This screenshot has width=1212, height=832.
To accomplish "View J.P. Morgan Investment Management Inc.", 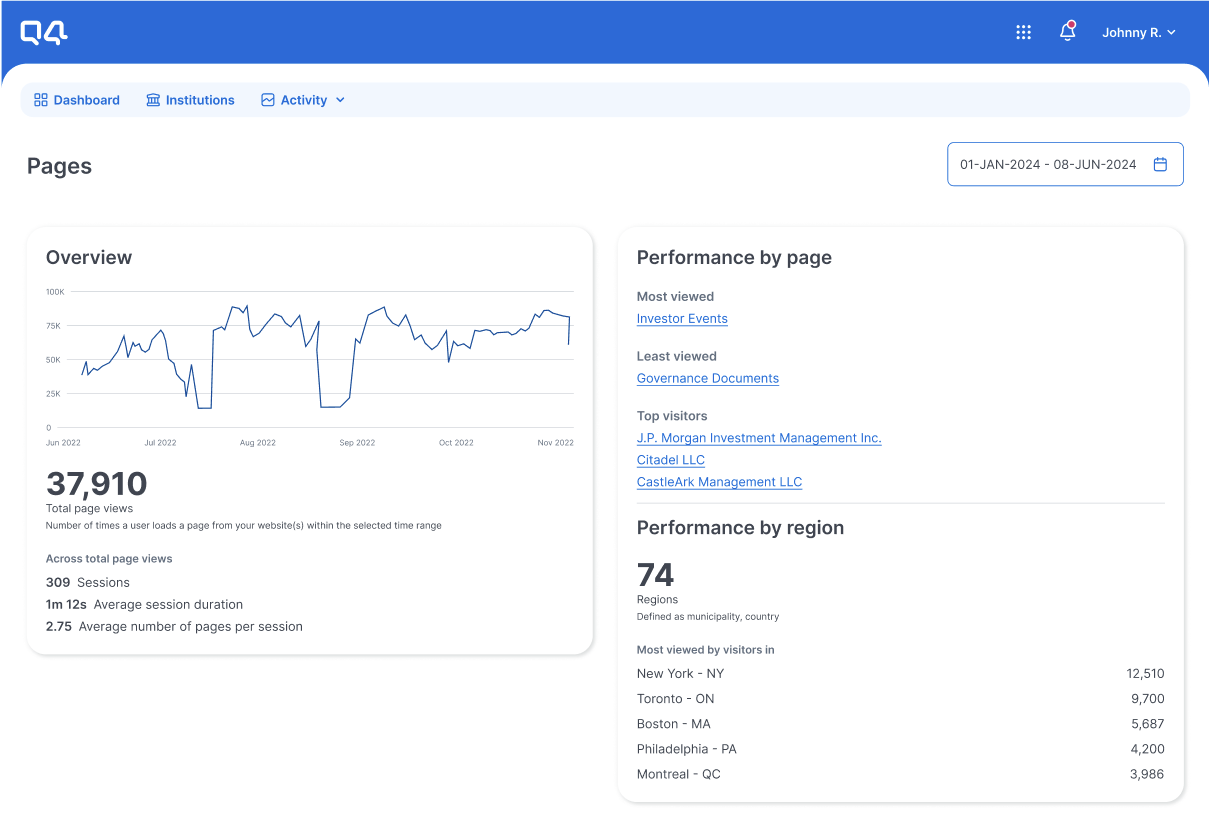I will (759, 438).
